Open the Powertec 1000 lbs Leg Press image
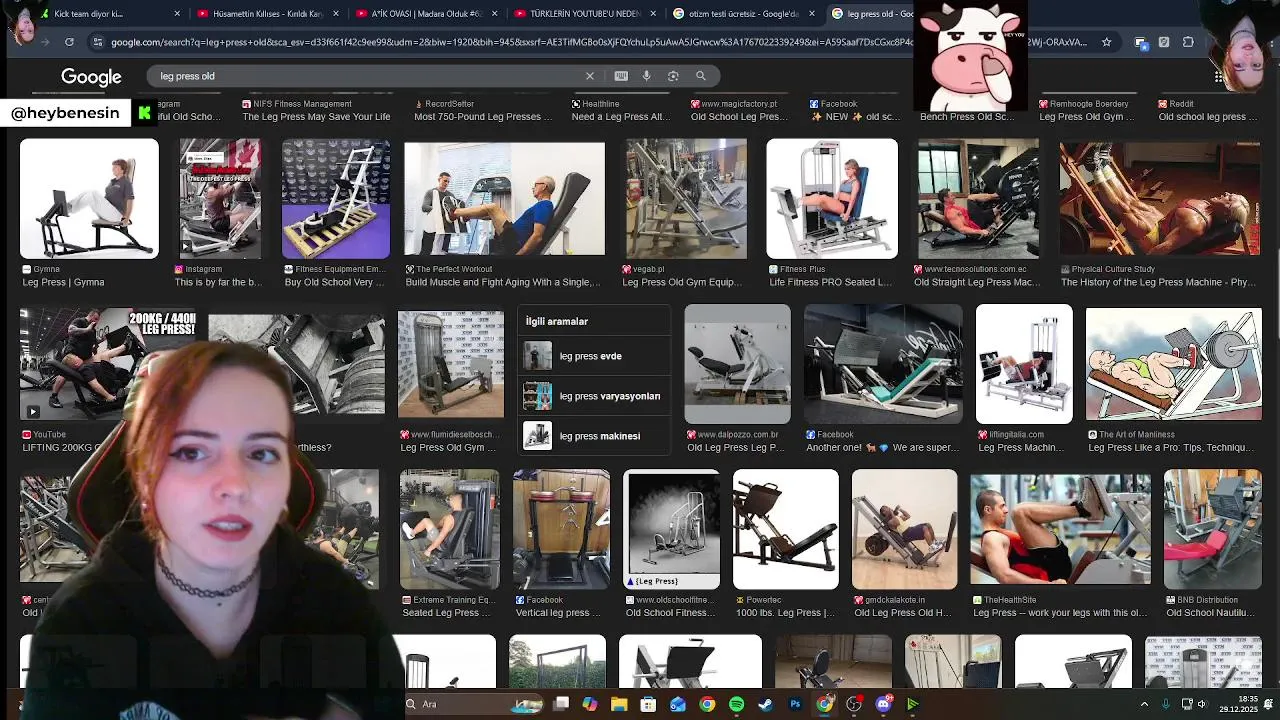Viewport: 1280px width, 720px height. click(x=786, y=529)
